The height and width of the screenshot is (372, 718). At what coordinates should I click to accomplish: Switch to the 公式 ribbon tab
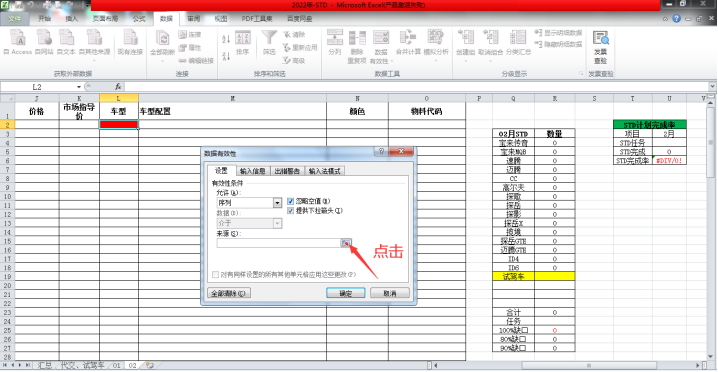click(139, 19)
